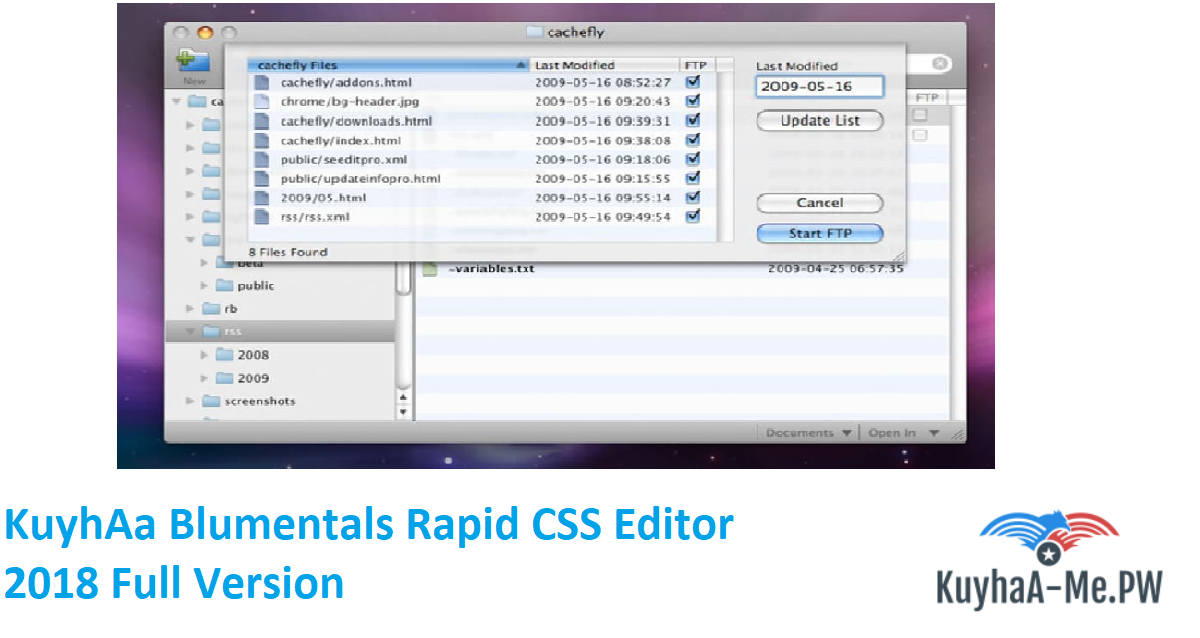The width and height of the screenshot is (1200, 638).
Task: Select the cachefly/addons.html row
Action: click(483, 83)
